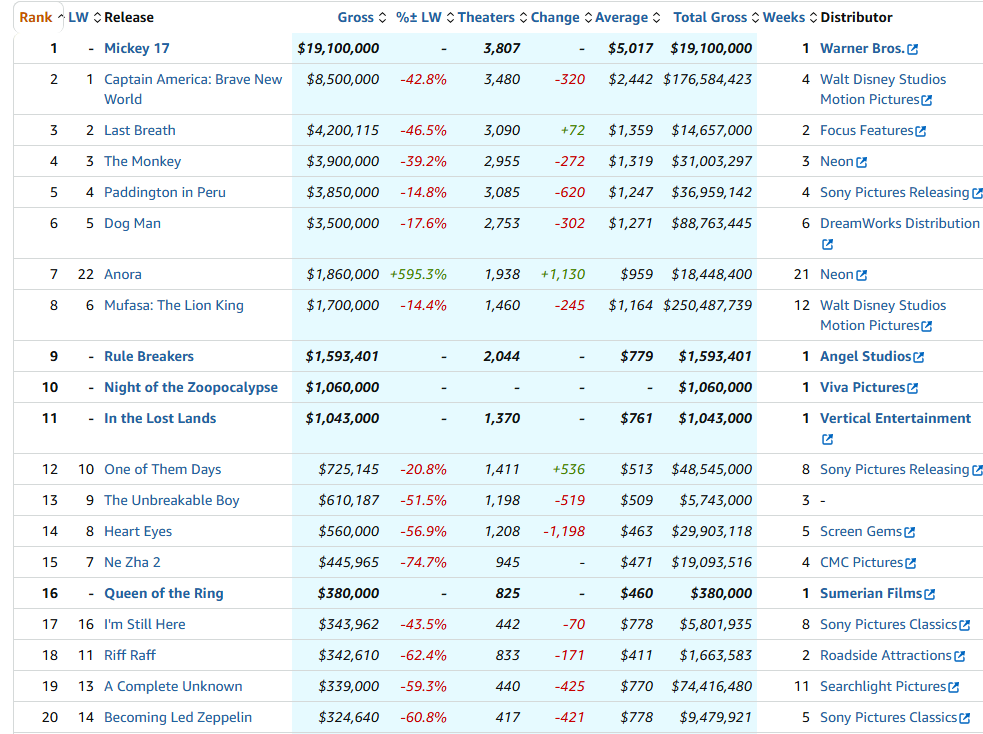Sort by Gross column header

[x=355, y=17]
